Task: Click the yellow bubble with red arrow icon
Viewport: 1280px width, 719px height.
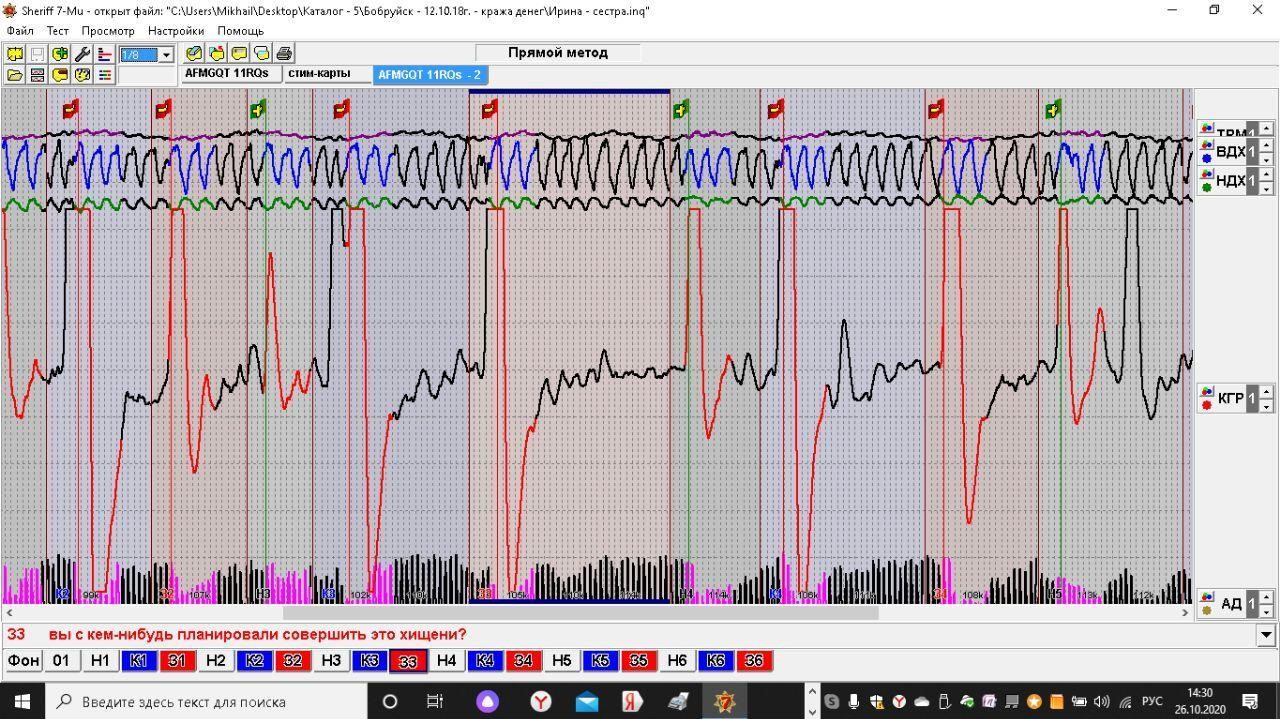Action: click(x=217, y=53)
